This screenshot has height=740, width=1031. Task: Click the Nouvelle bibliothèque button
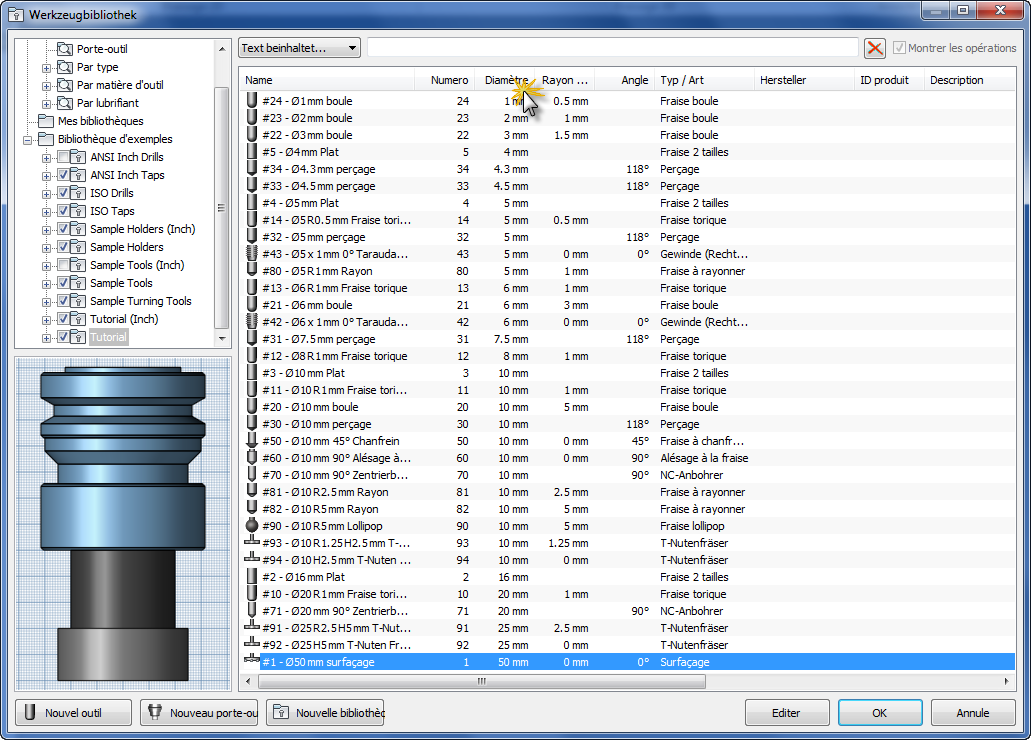[x=325, y=712]
